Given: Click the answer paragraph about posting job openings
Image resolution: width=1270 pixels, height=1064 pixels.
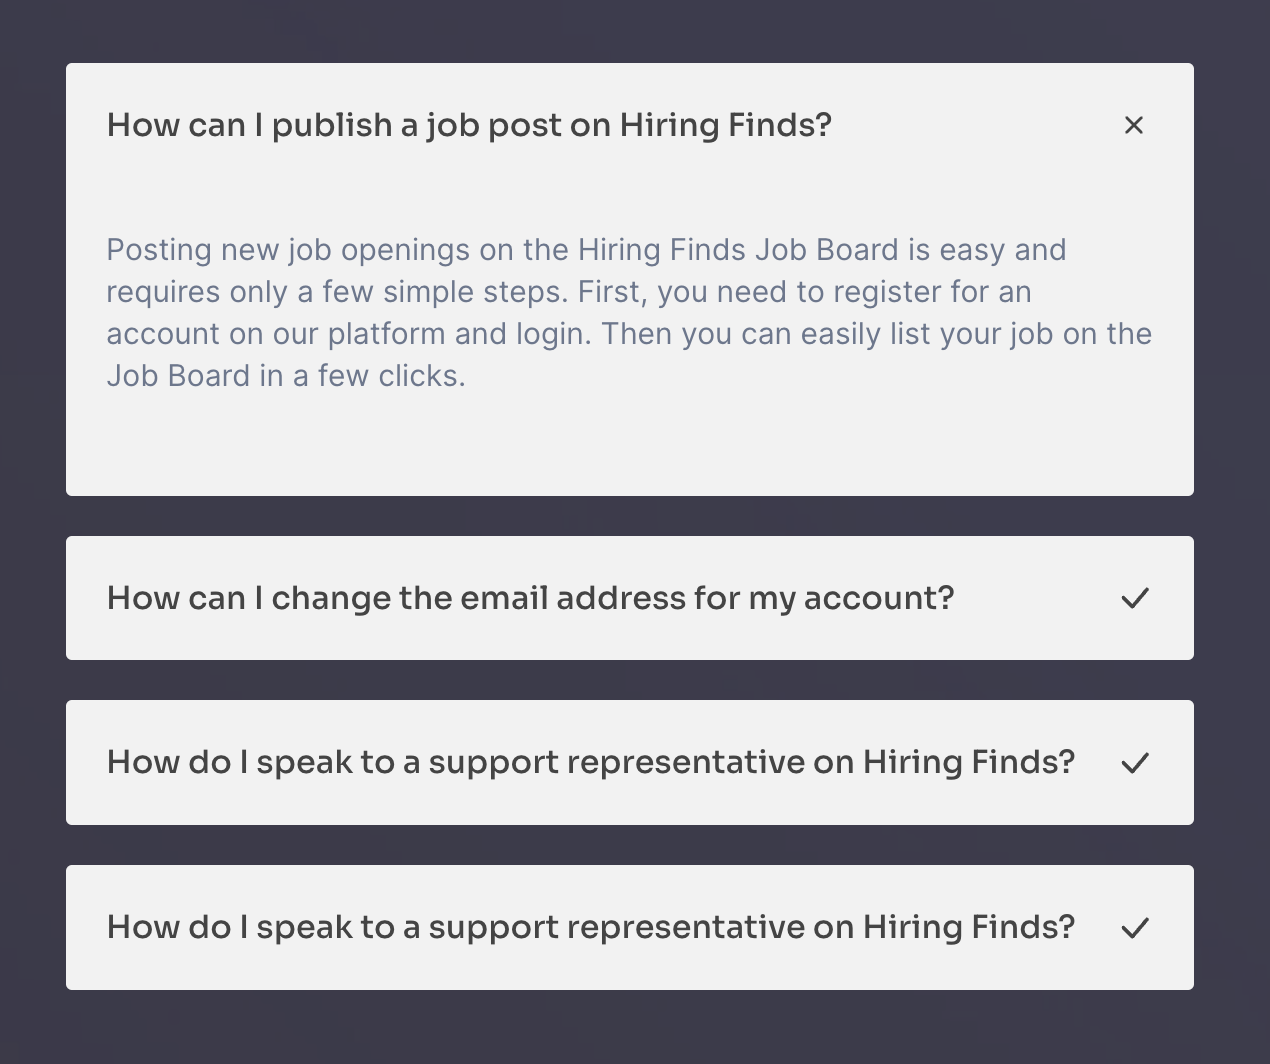Looking at the screenshot, I should click(x=628, y=312).
